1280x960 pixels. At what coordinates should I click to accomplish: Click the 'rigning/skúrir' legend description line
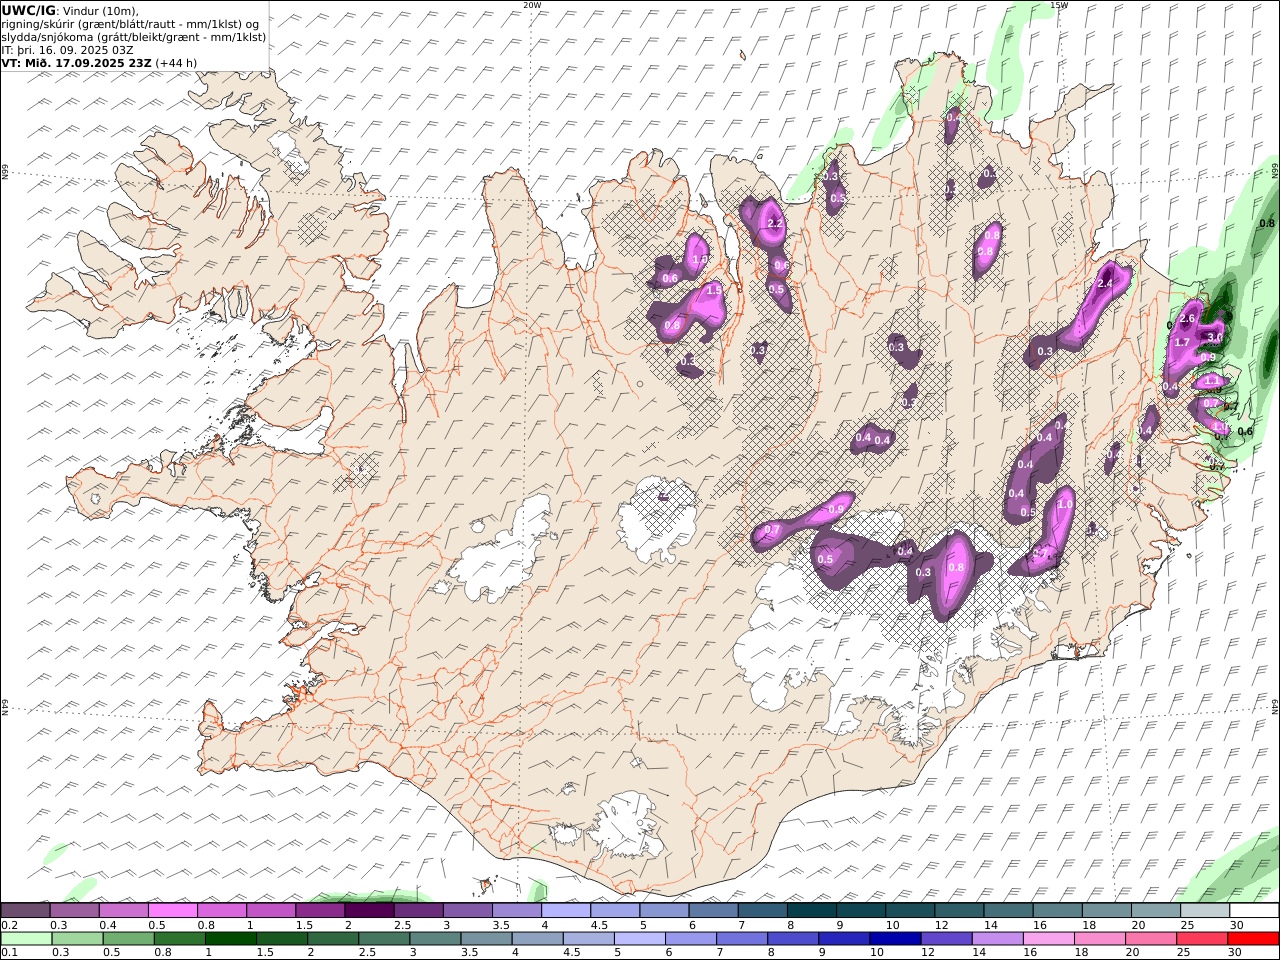click(130, 24)
